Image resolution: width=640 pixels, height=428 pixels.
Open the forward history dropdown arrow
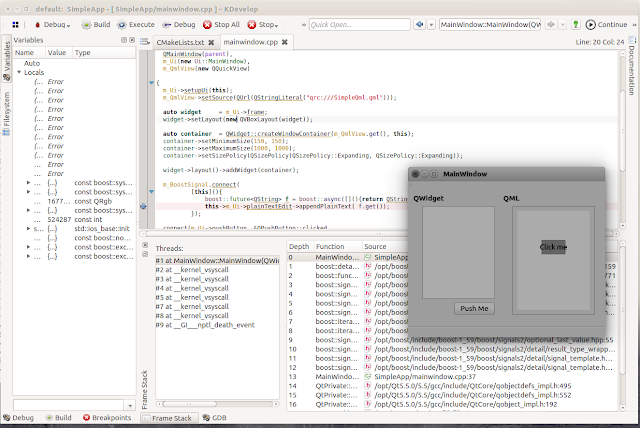[563, 25]
